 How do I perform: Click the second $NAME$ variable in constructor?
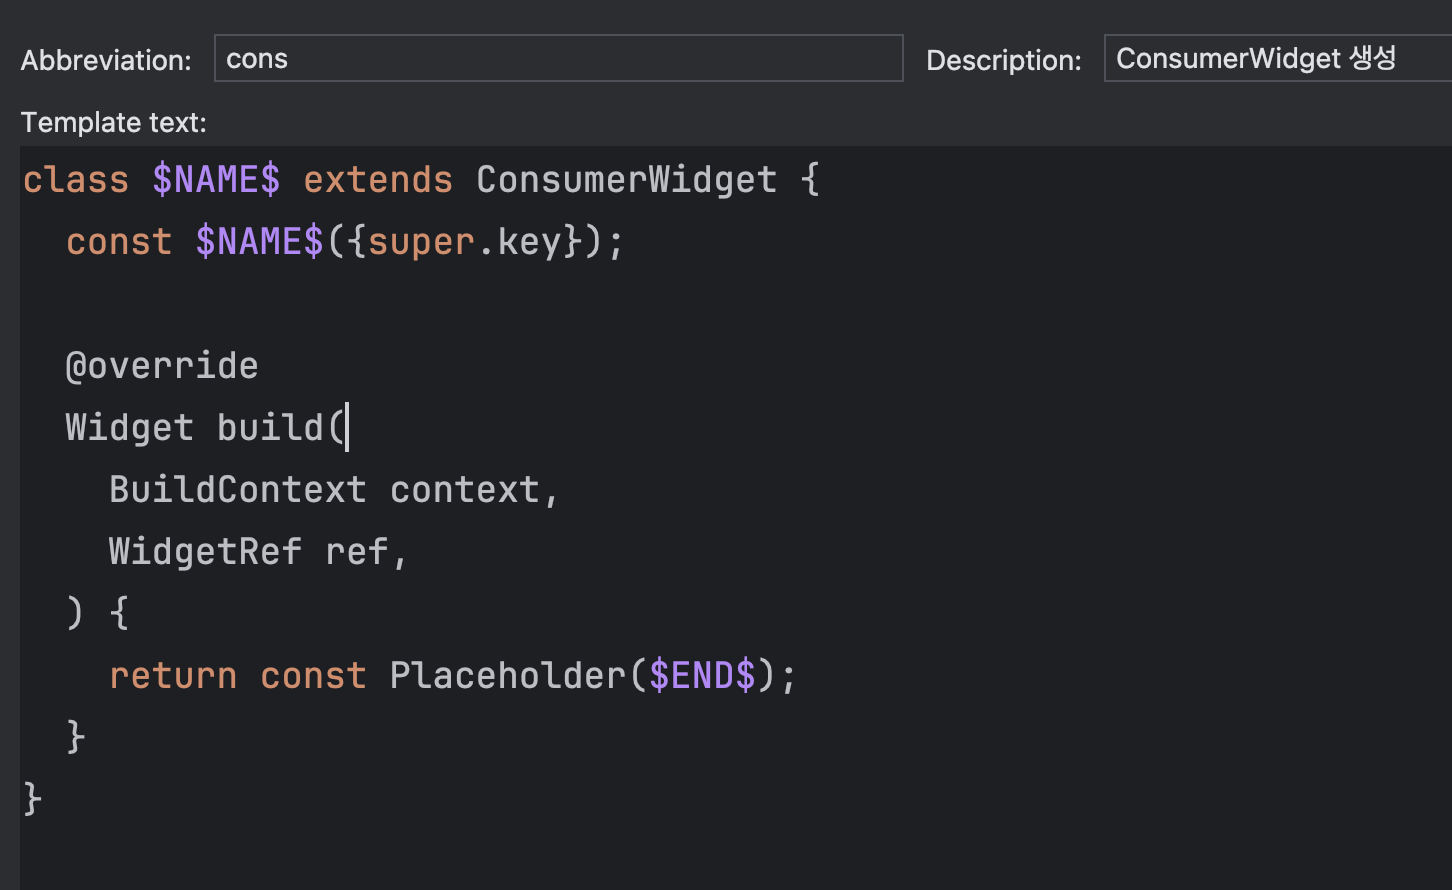tap(259, 240)
